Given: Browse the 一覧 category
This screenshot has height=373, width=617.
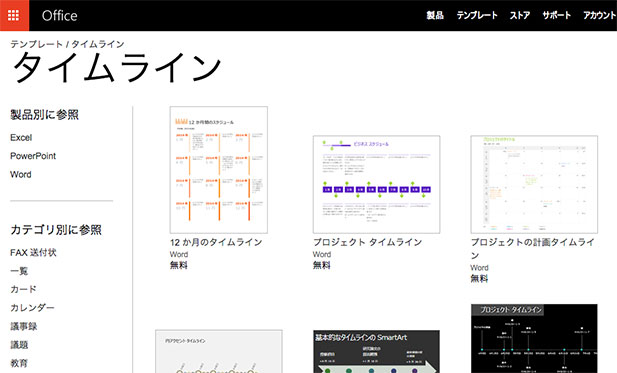Looking at the screenshot, I should point(19,271).
